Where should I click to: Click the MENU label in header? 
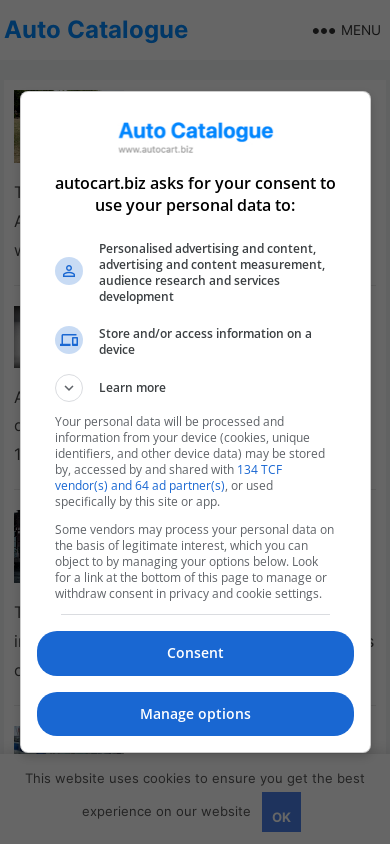(x=360, y=31)
